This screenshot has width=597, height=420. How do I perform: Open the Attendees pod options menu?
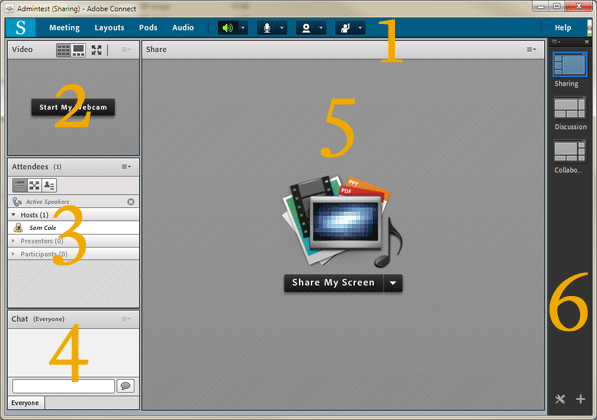(126, 167)
